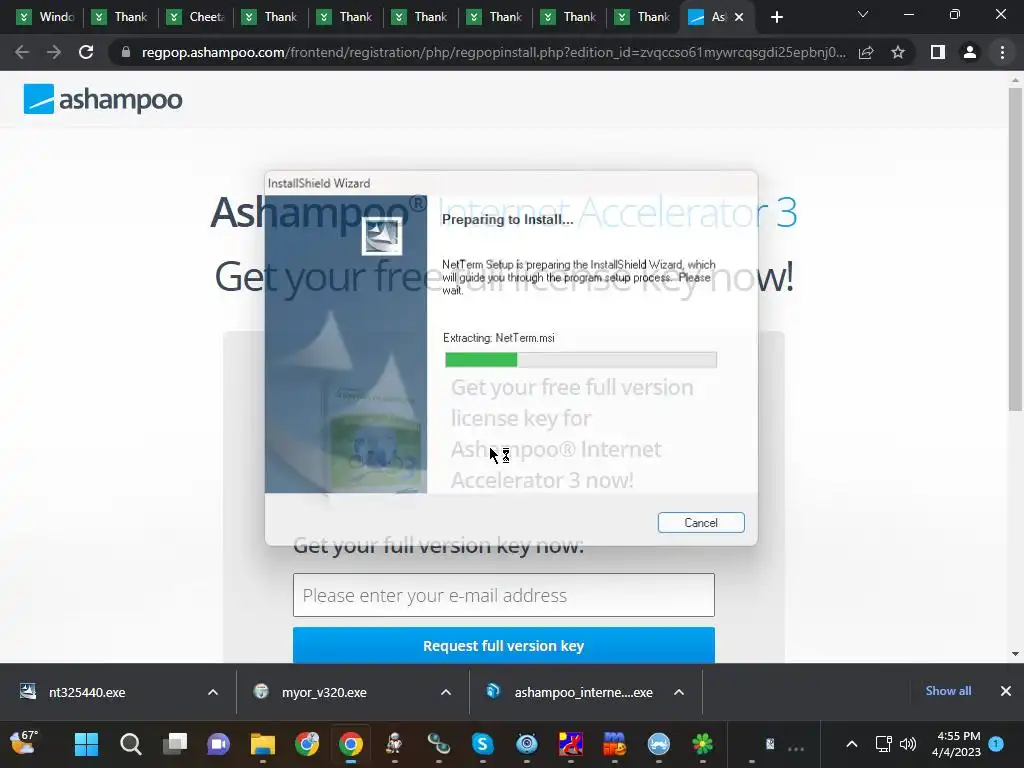The image size is (1024, 768).
Task: Open the colorful blocks app in taskbar
Action: click(615, 744)
